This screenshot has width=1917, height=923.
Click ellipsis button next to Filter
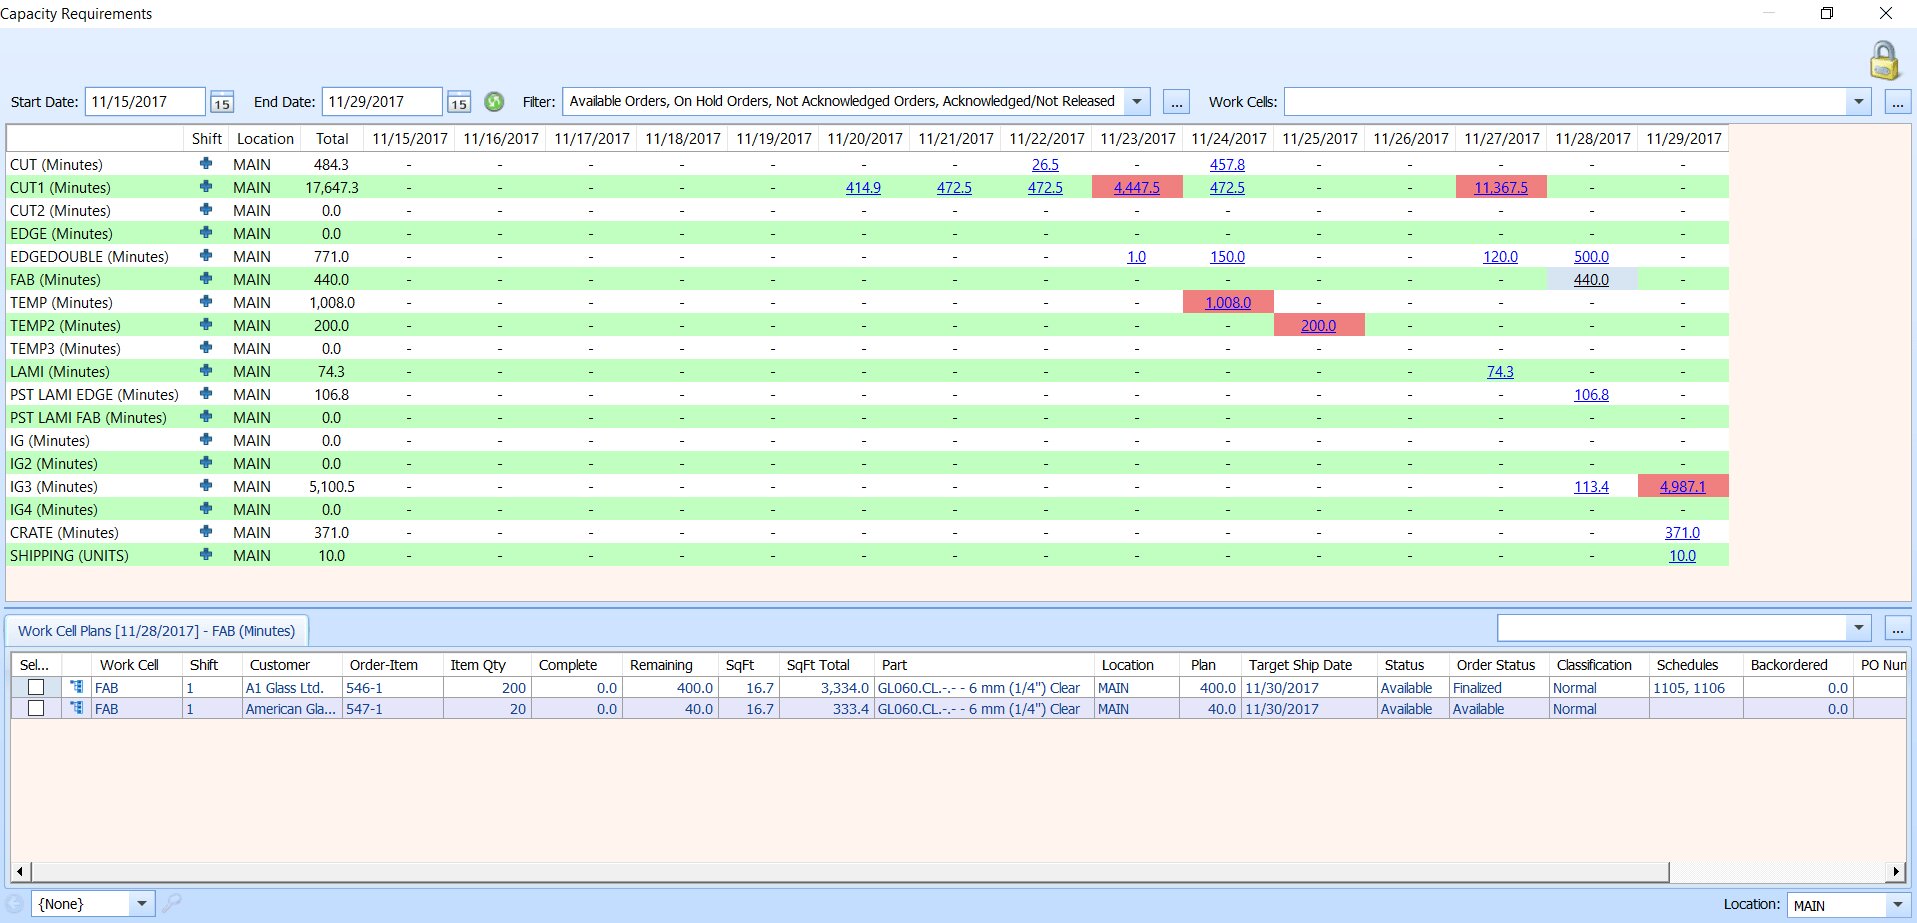click(1176, 102)
